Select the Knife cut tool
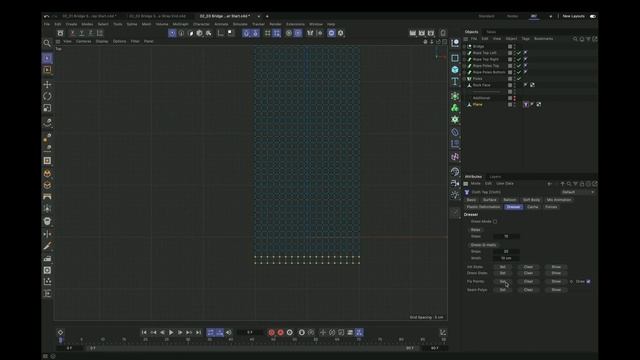This screenshot has height=360, width=640. (47, 246)
